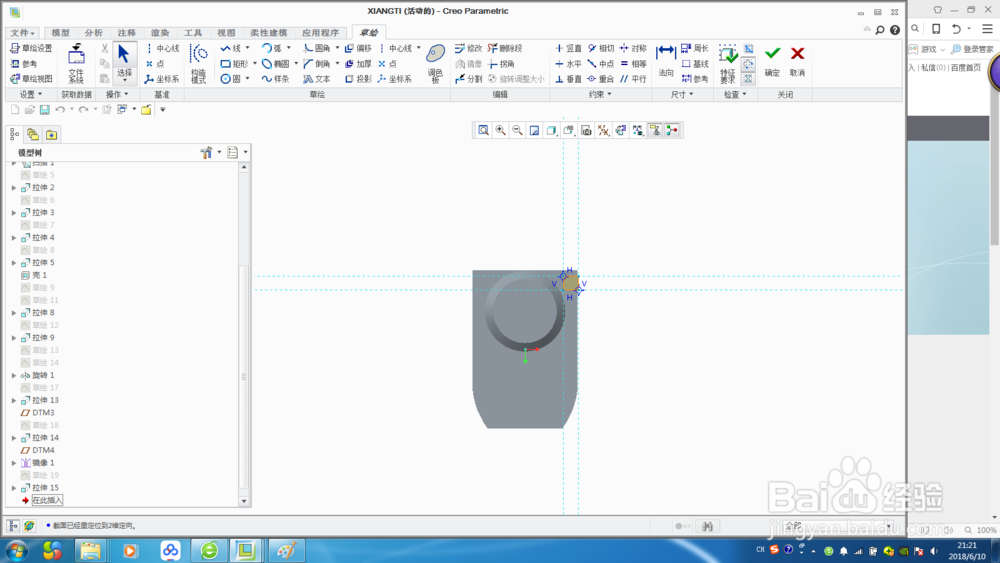Click the 删除段 (Delete Segment) tool

click(x=505, y=48)
